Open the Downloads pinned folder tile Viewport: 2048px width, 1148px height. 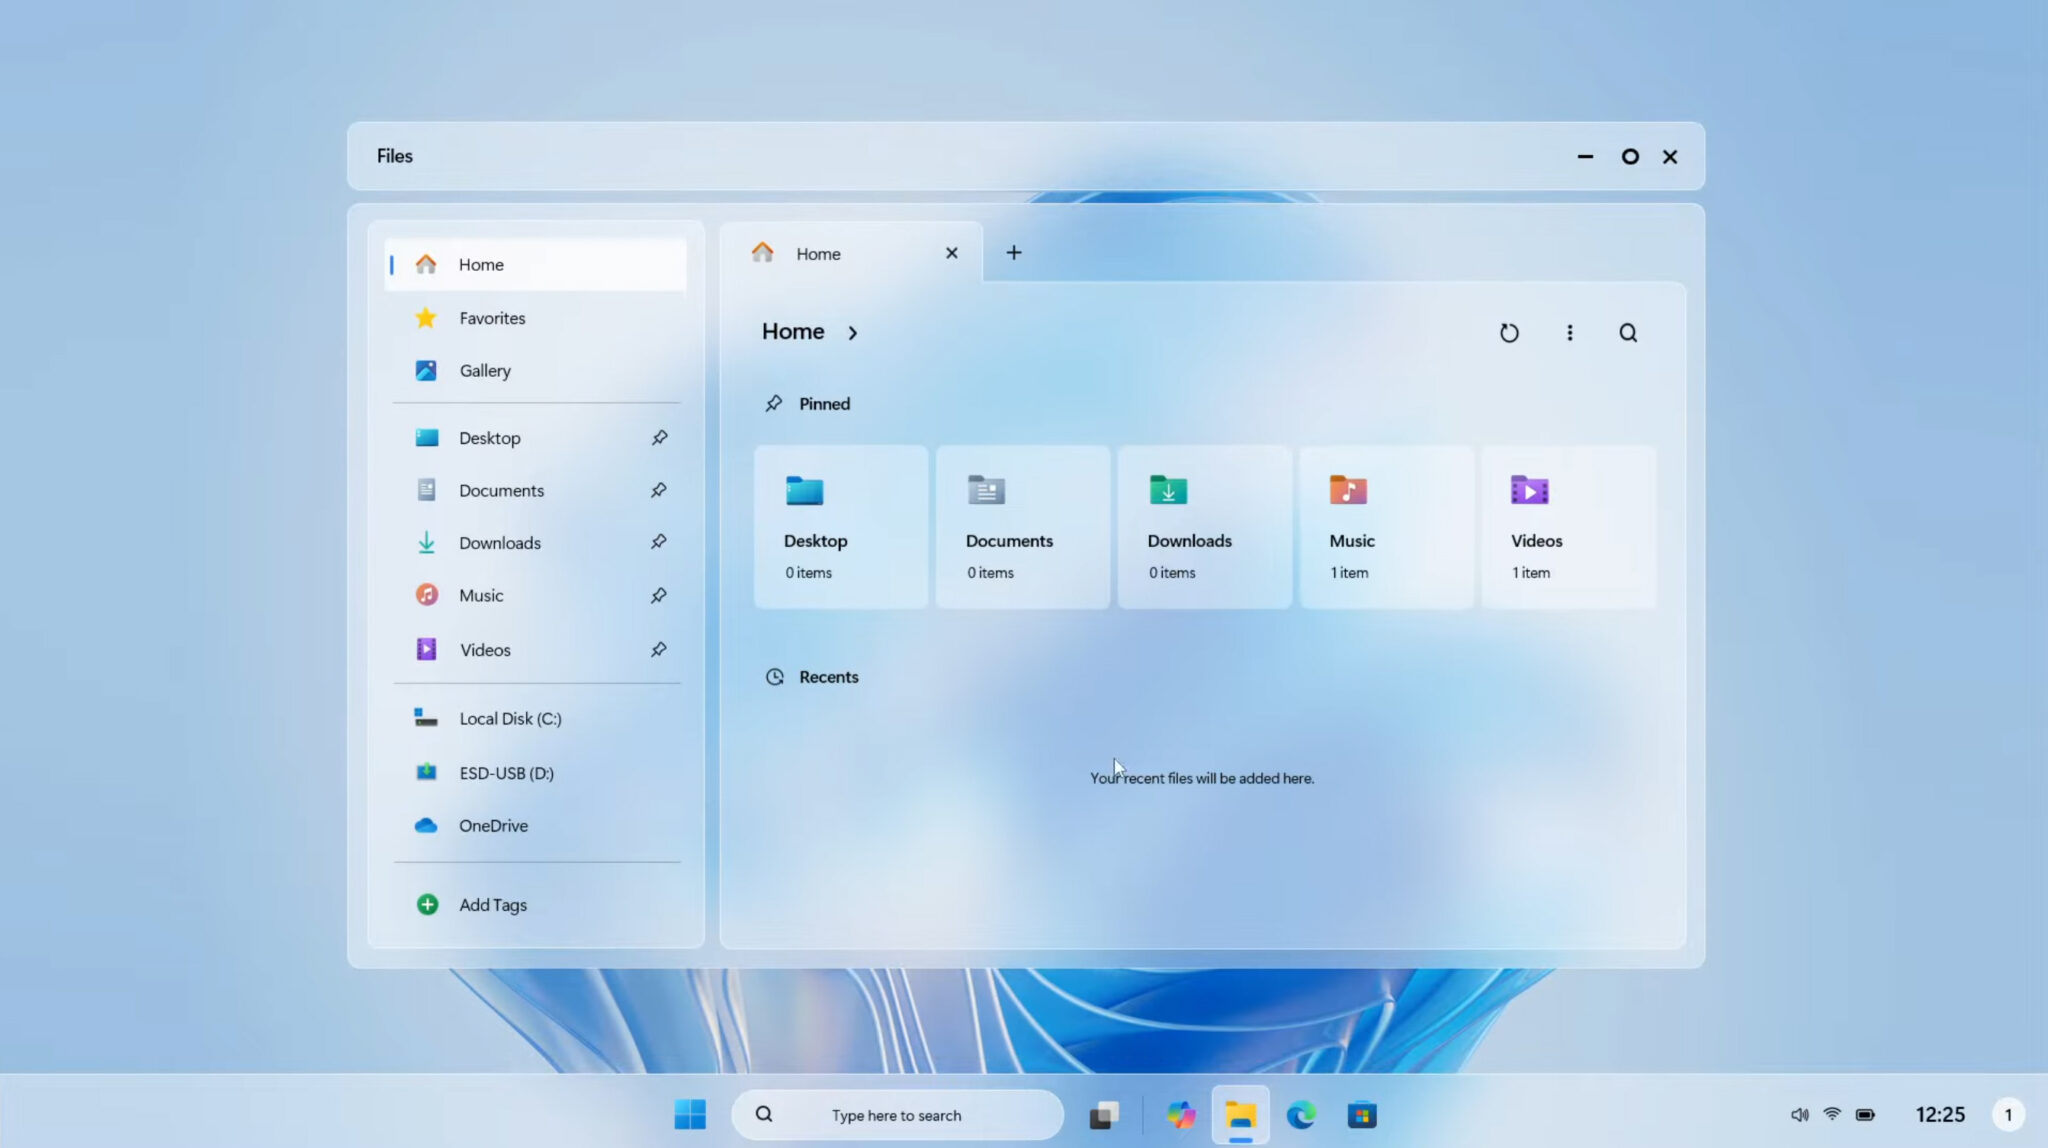click(1204, 527)
